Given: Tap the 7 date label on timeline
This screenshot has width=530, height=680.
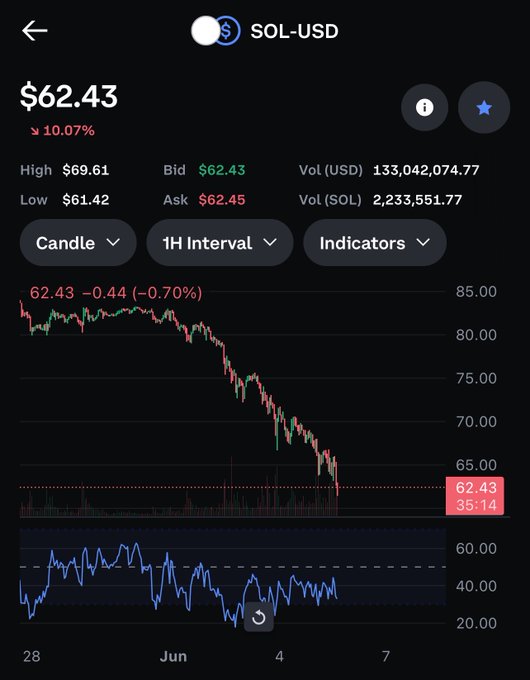Looking at the screenshot, I should pos(386,656).
